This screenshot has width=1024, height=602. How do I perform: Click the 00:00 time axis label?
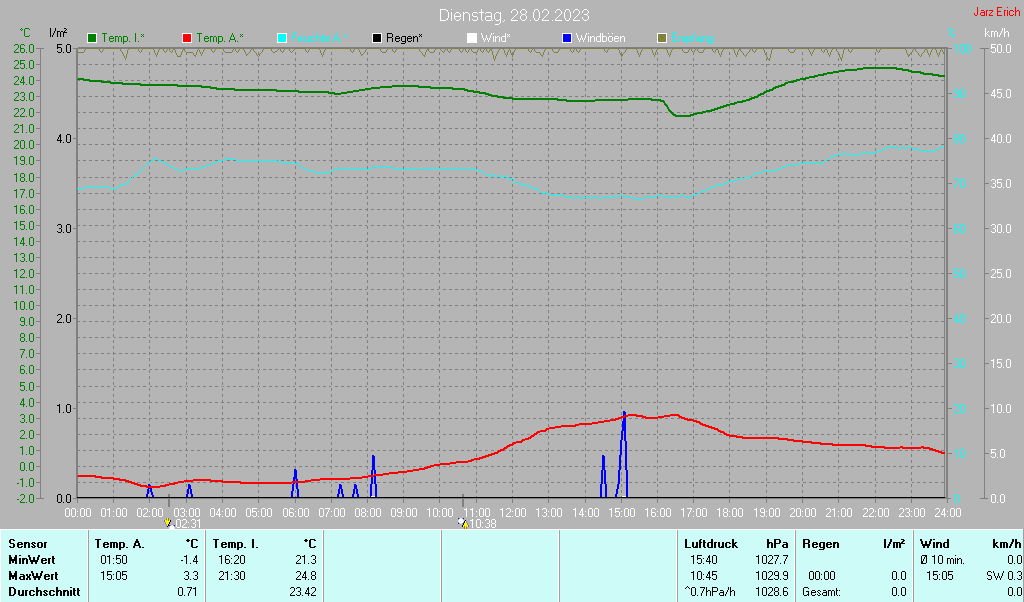[78, 513]
